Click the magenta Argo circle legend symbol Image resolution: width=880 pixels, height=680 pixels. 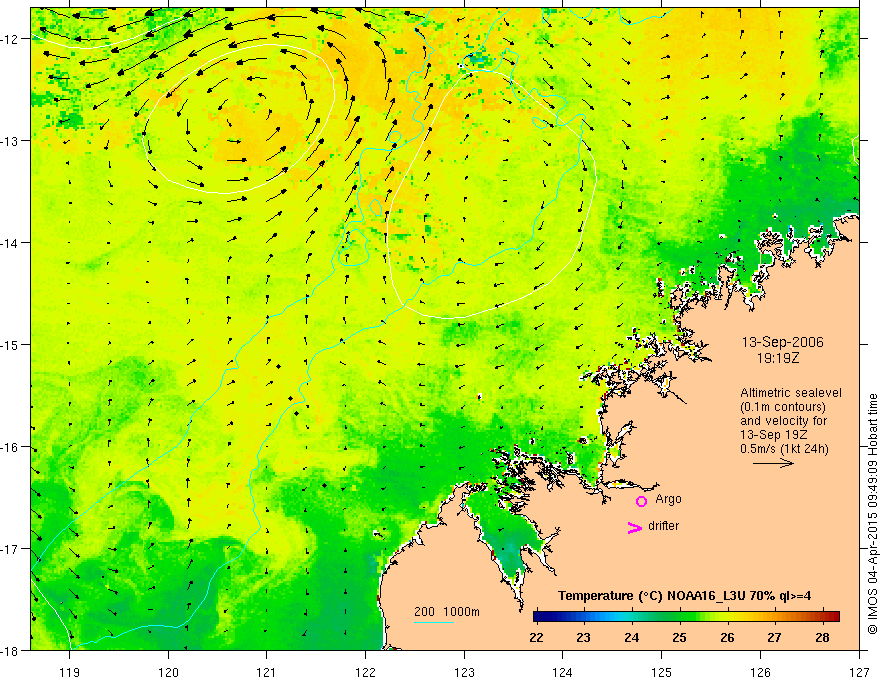coord(641,501)
